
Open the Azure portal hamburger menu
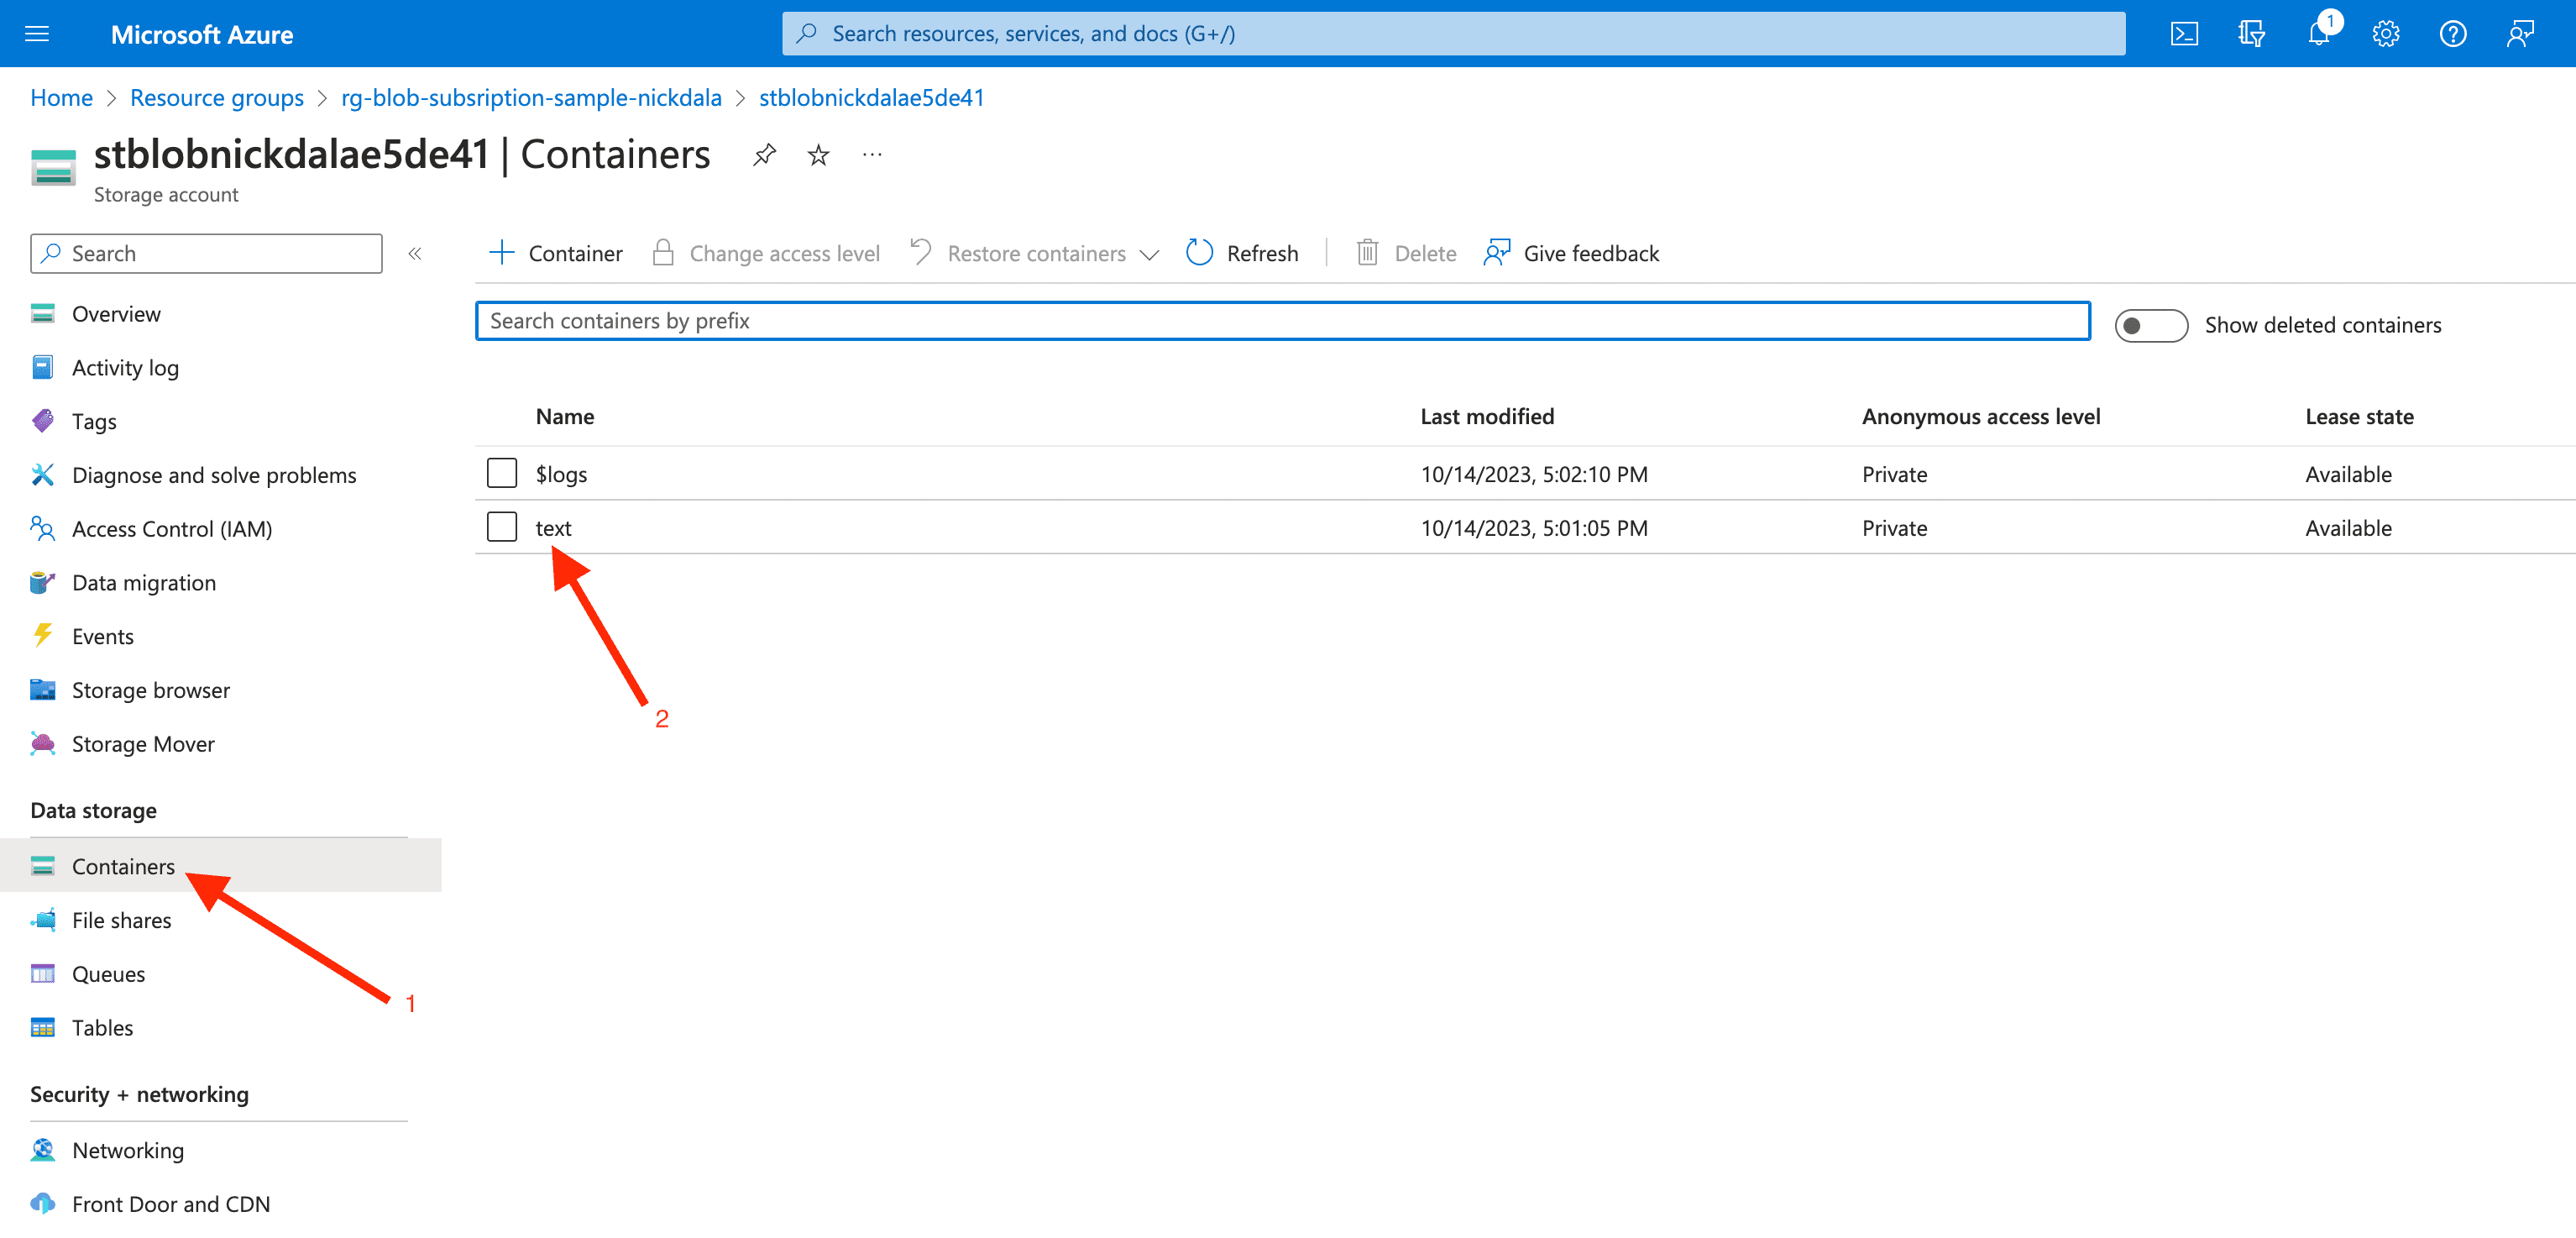37,34
